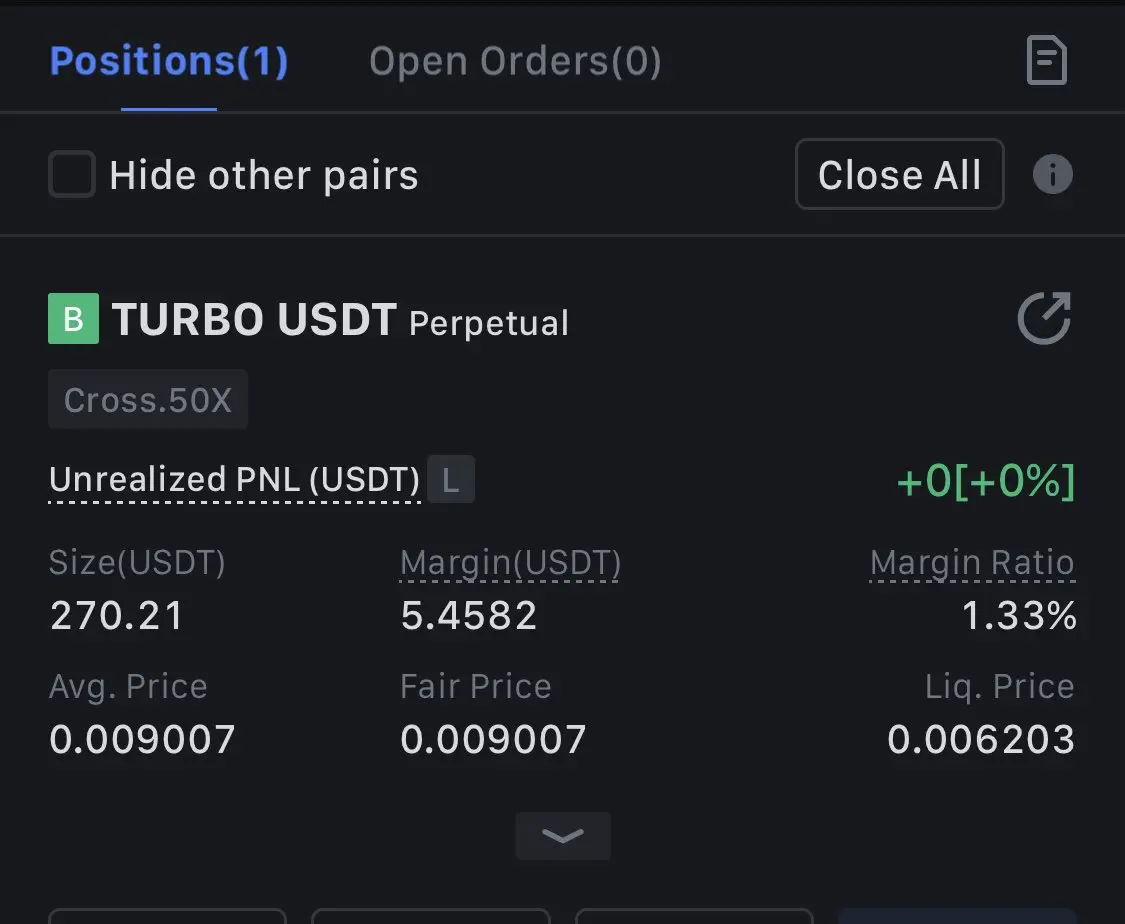Click the 270.21 position size value
This screenshot has width=1125, height=924.
pyautogui.click(x=116, y=616)
